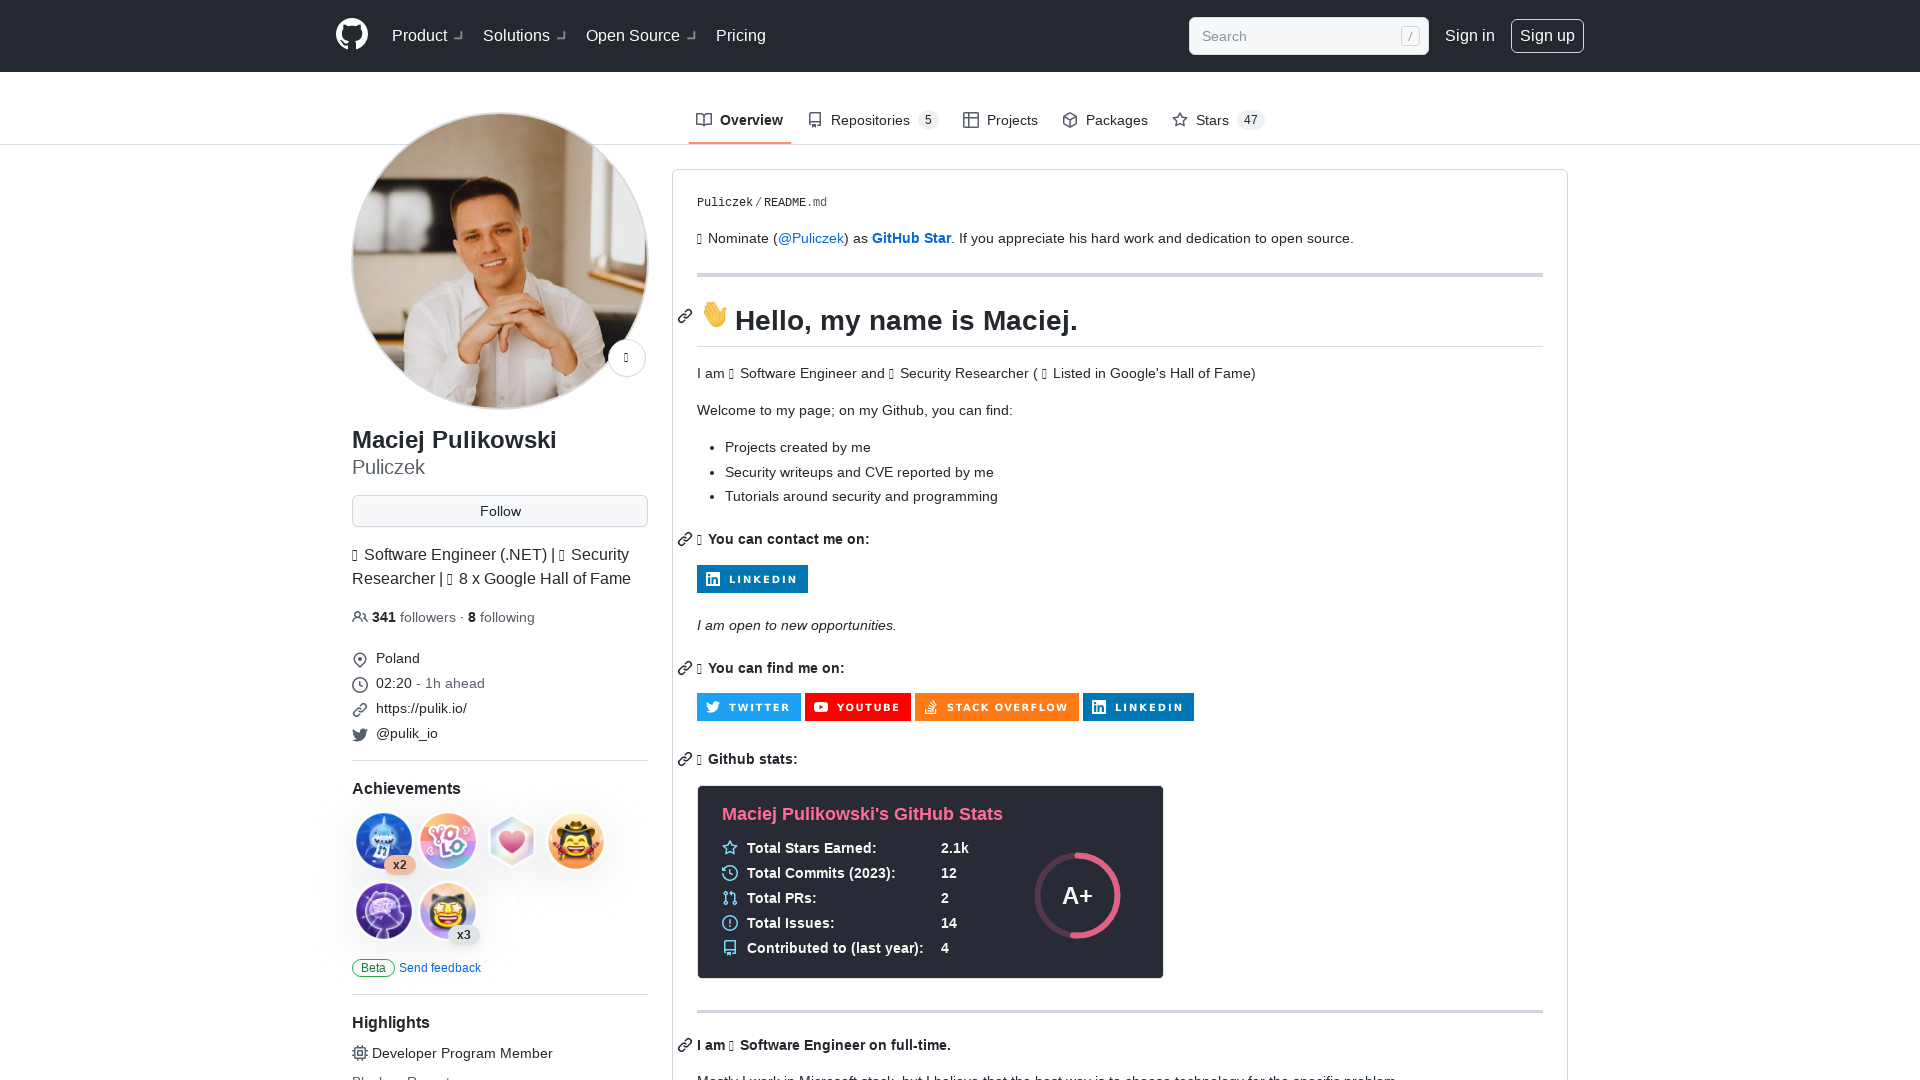Click the README.md file name link

(x=795, y=203)
